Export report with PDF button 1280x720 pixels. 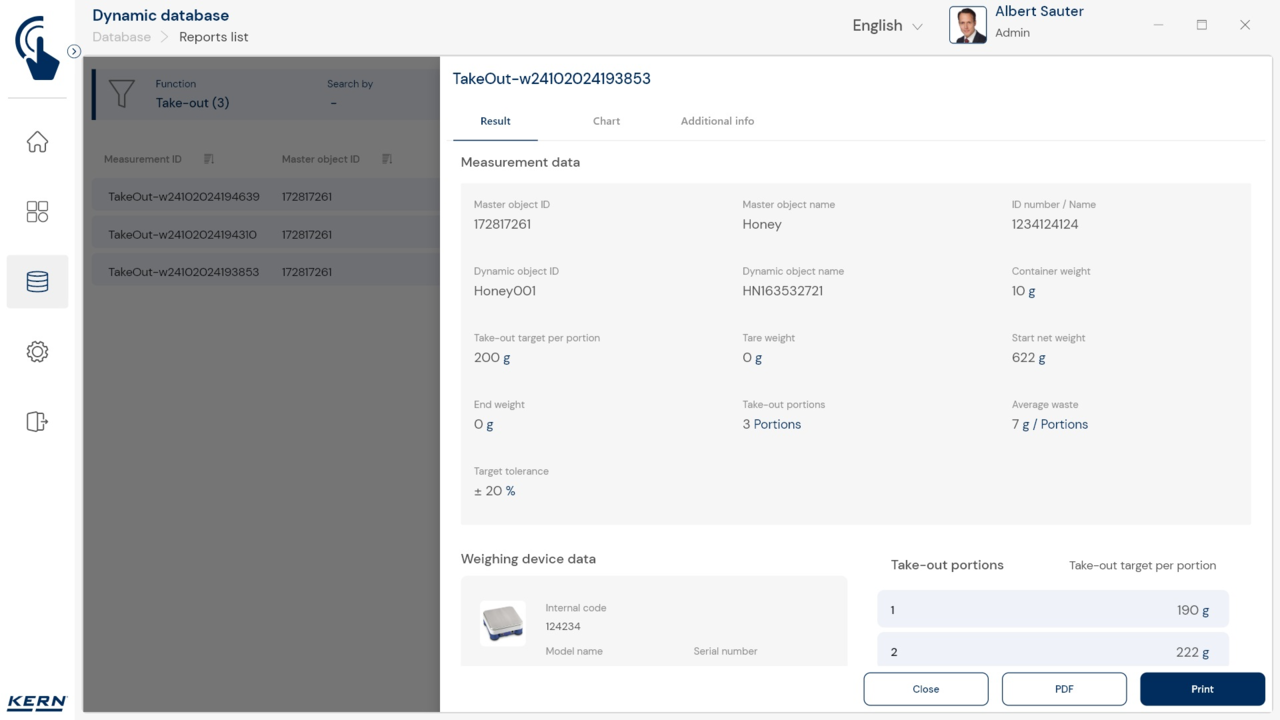(1064, 689)
